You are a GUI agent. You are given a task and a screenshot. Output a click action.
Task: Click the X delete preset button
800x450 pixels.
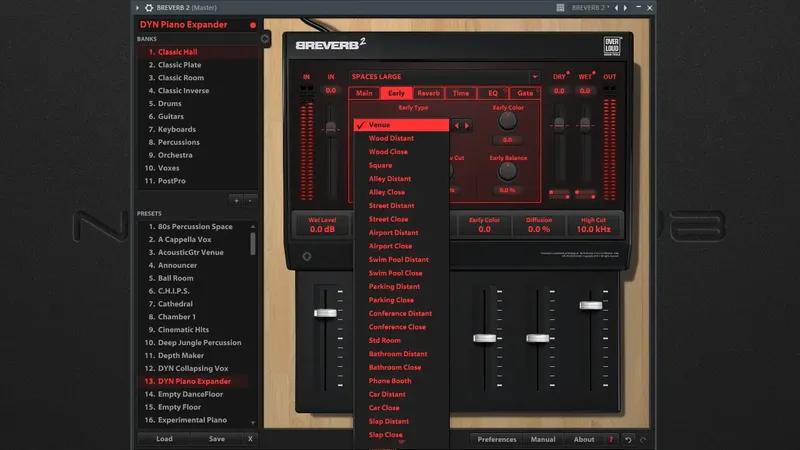(250, 439)
